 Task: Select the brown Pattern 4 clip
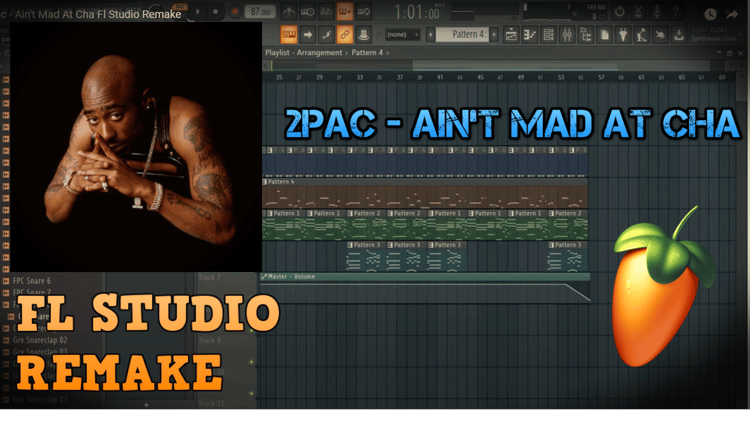tap(425, 193)
